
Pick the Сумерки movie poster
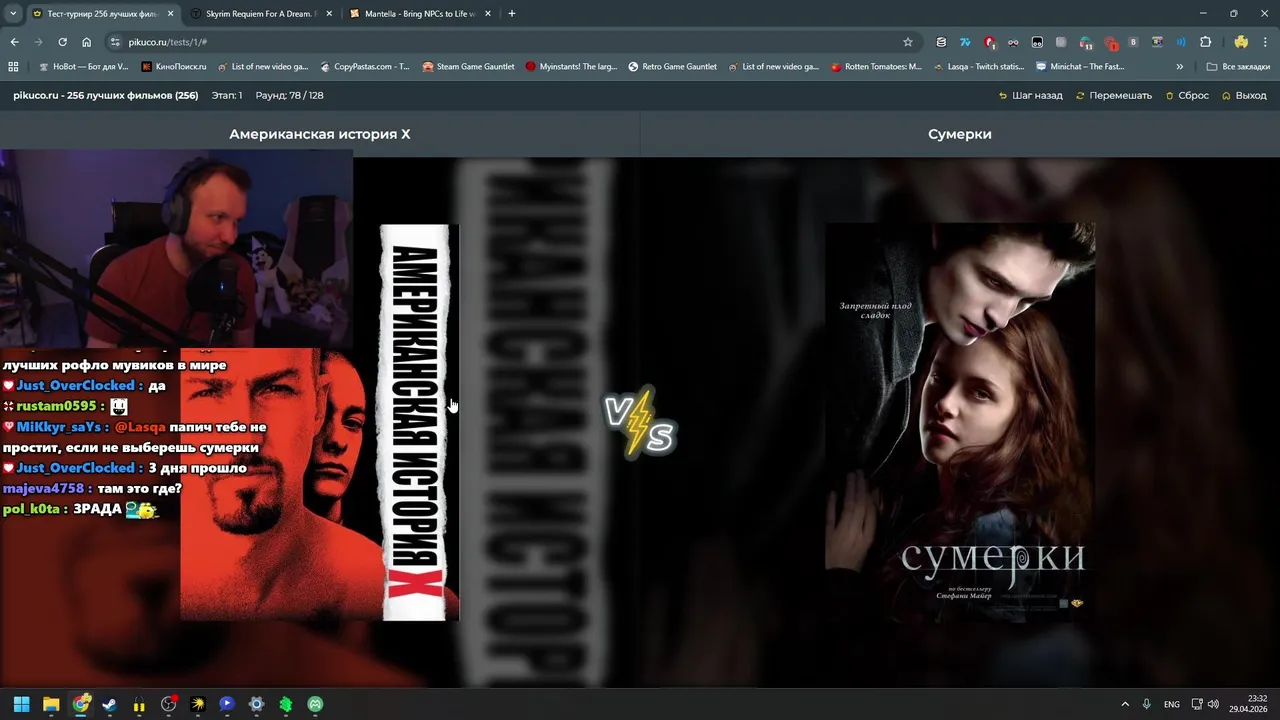[960, 421]
